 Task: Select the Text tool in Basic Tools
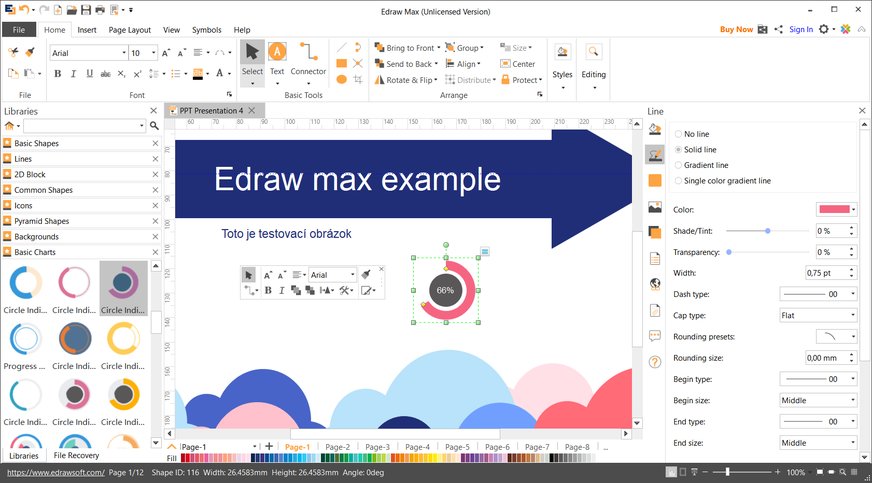(277, 58)
